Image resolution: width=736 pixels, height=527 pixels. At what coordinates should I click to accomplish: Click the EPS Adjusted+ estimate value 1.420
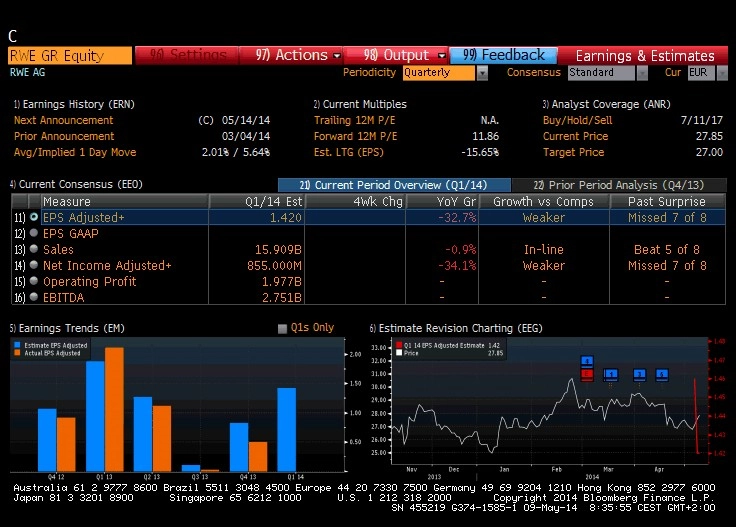coord(285,217)
